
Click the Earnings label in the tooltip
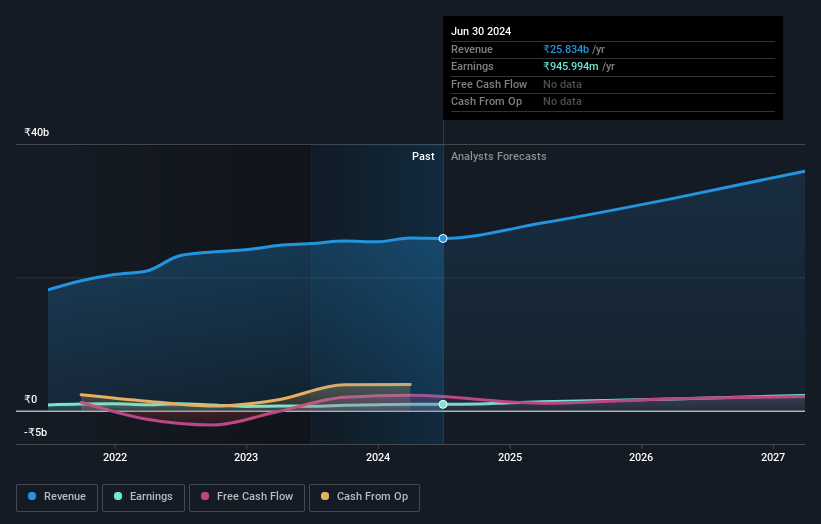pyautogui.click(x=472, y=66)
